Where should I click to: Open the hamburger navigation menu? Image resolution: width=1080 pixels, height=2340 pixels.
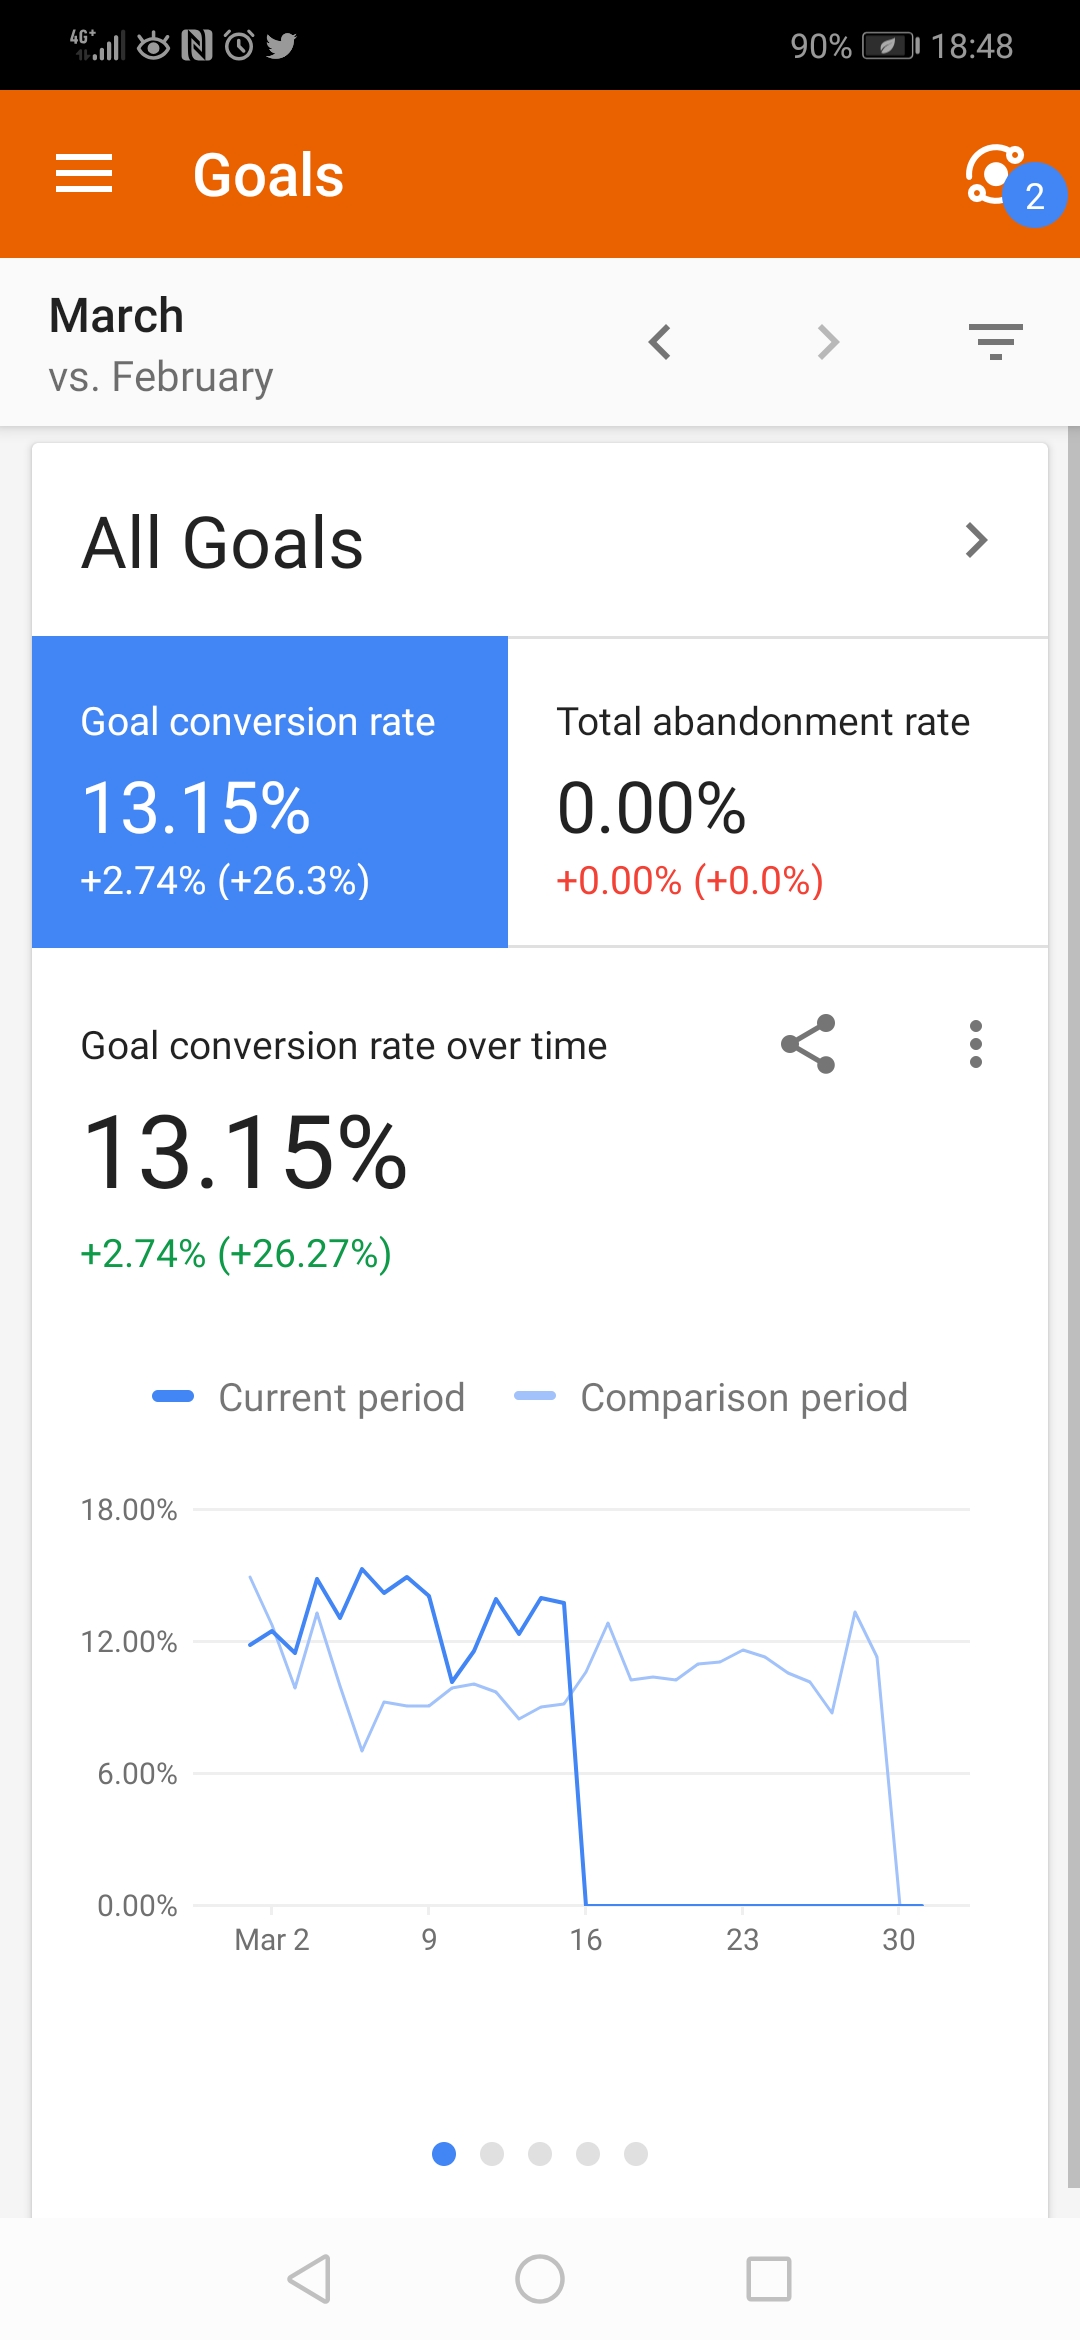[x=84, y=174]
